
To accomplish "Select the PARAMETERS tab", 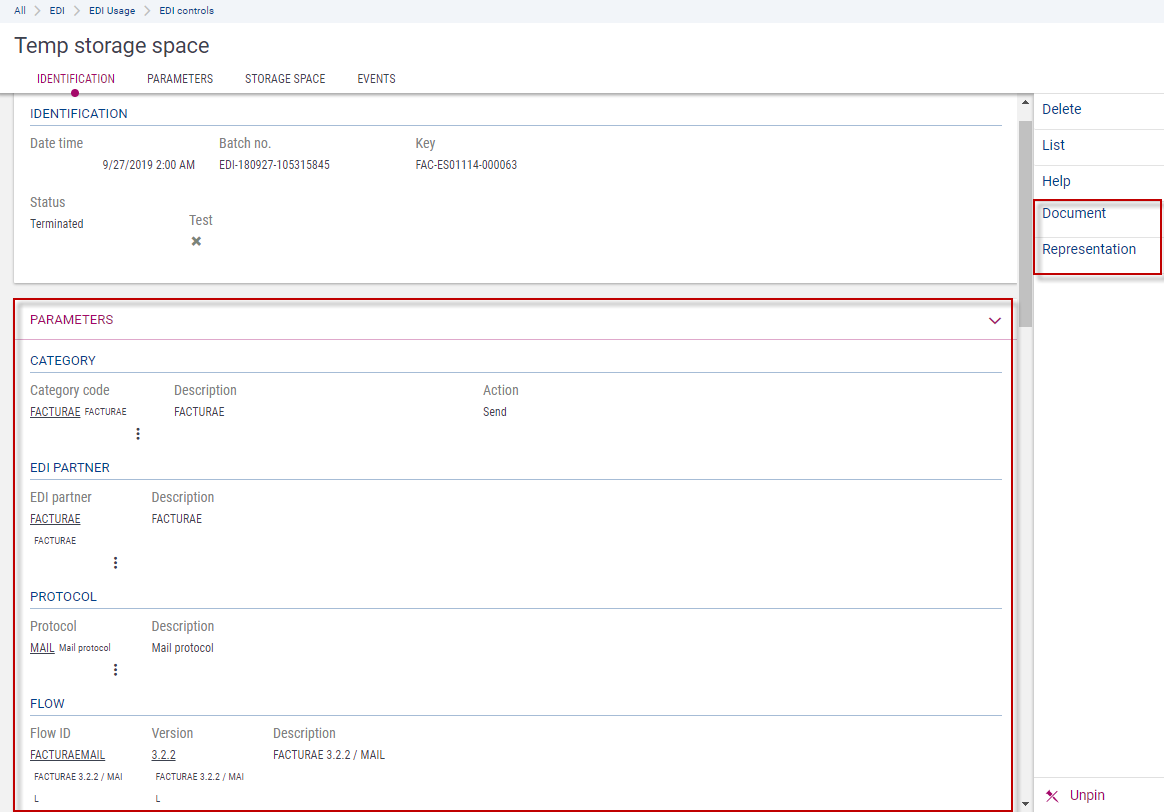I will tap(180, 79).
